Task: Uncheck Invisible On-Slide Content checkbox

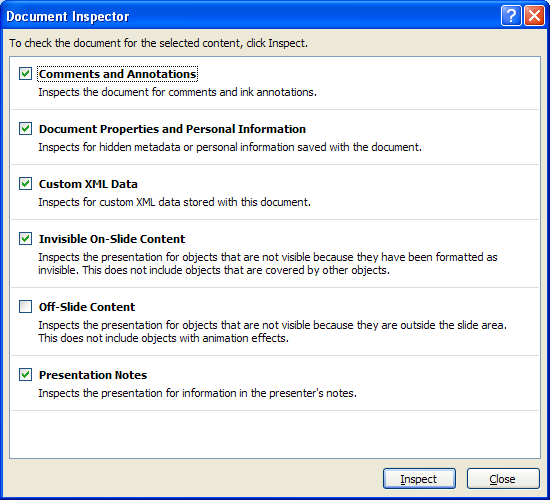Action: point(25,239)
